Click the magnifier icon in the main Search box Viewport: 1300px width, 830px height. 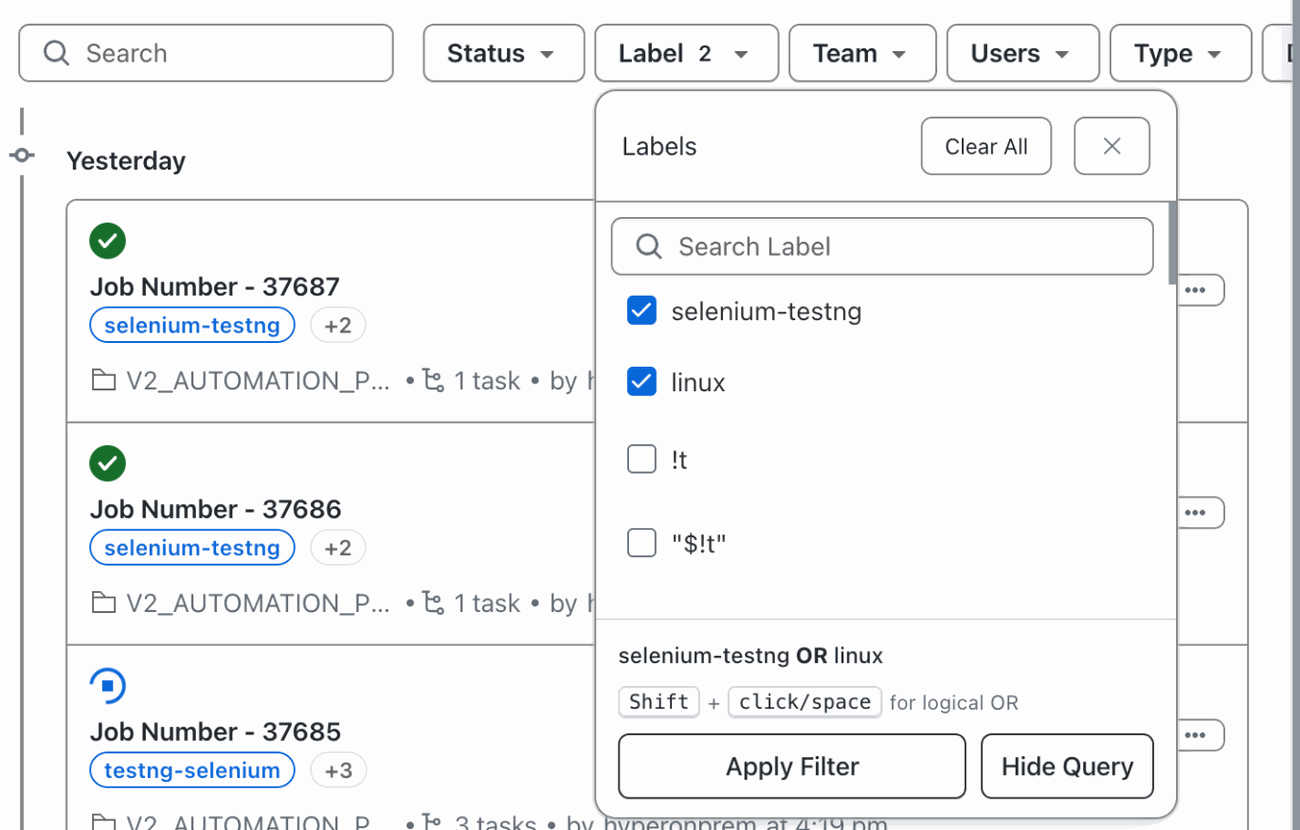pyautogui.click(x=57, y=53)
